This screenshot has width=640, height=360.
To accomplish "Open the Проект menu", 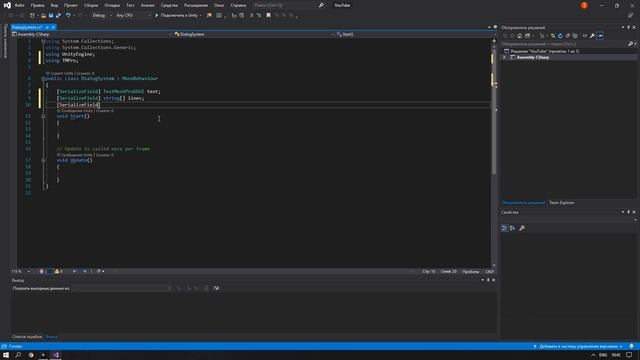I will click(x=71, y=5).
